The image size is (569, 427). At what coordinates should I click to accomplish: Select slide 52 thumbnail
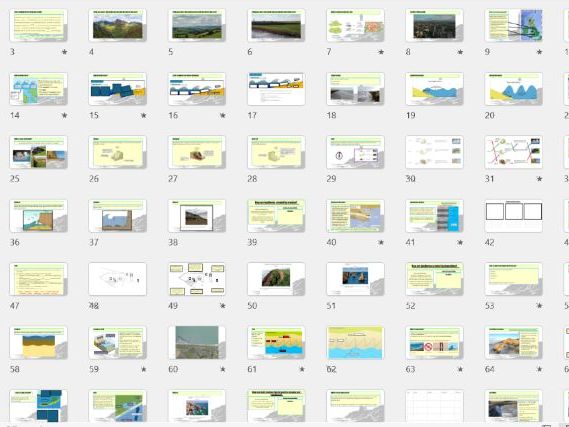pos(434,279)
